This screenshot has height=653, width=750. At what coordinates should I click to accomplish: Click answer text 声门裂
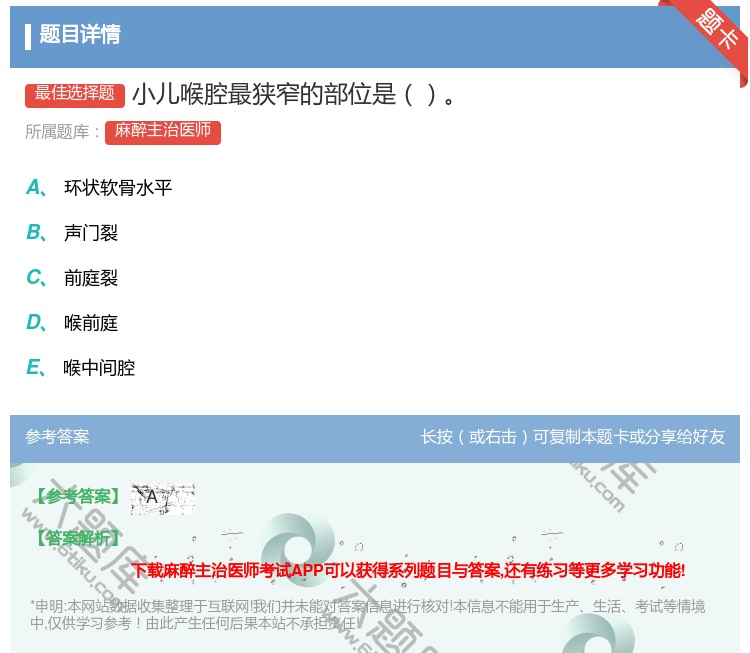tap(91, 233)
